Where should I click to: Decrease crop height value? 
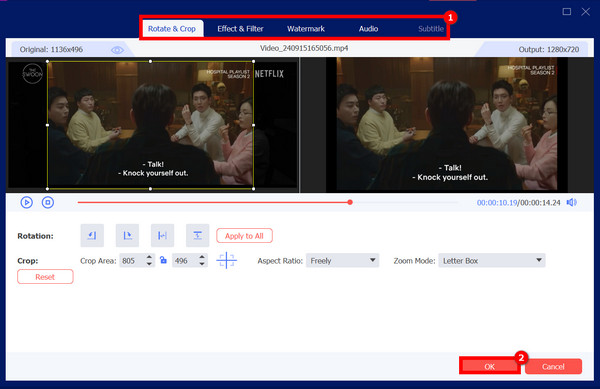[202, 264]
